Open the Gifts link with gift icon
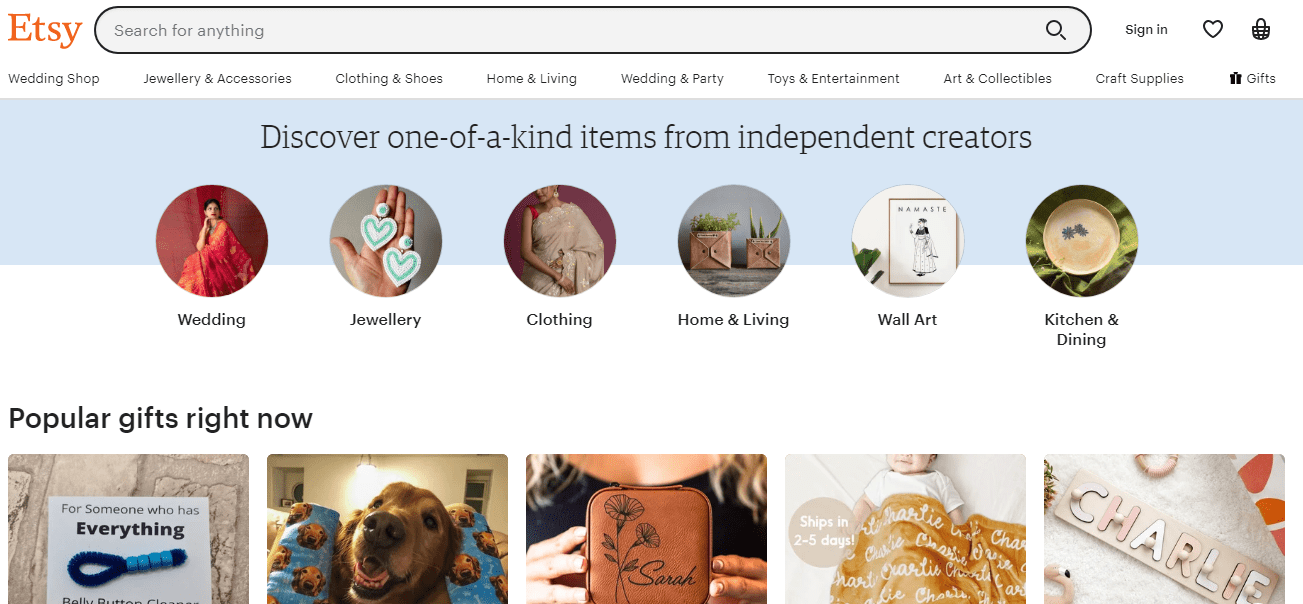The height and width of the screenshot is (604, 1303). tap(1252, 78)
